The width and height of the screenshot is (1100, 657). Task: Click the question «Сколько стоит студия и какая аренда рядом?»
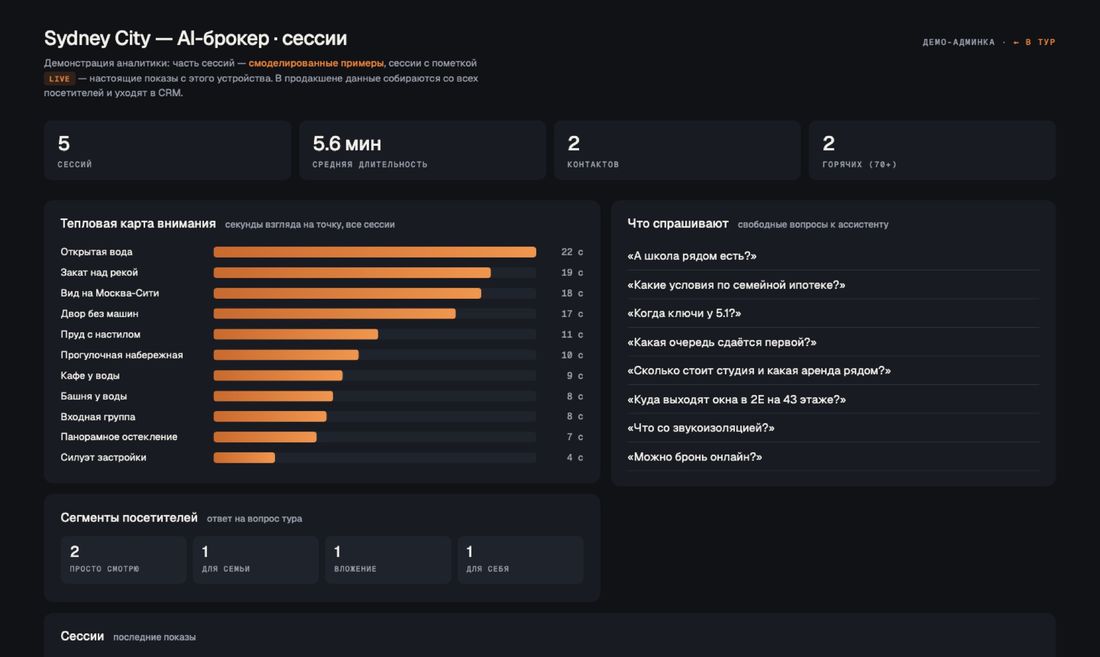click(x=759, y=370)
